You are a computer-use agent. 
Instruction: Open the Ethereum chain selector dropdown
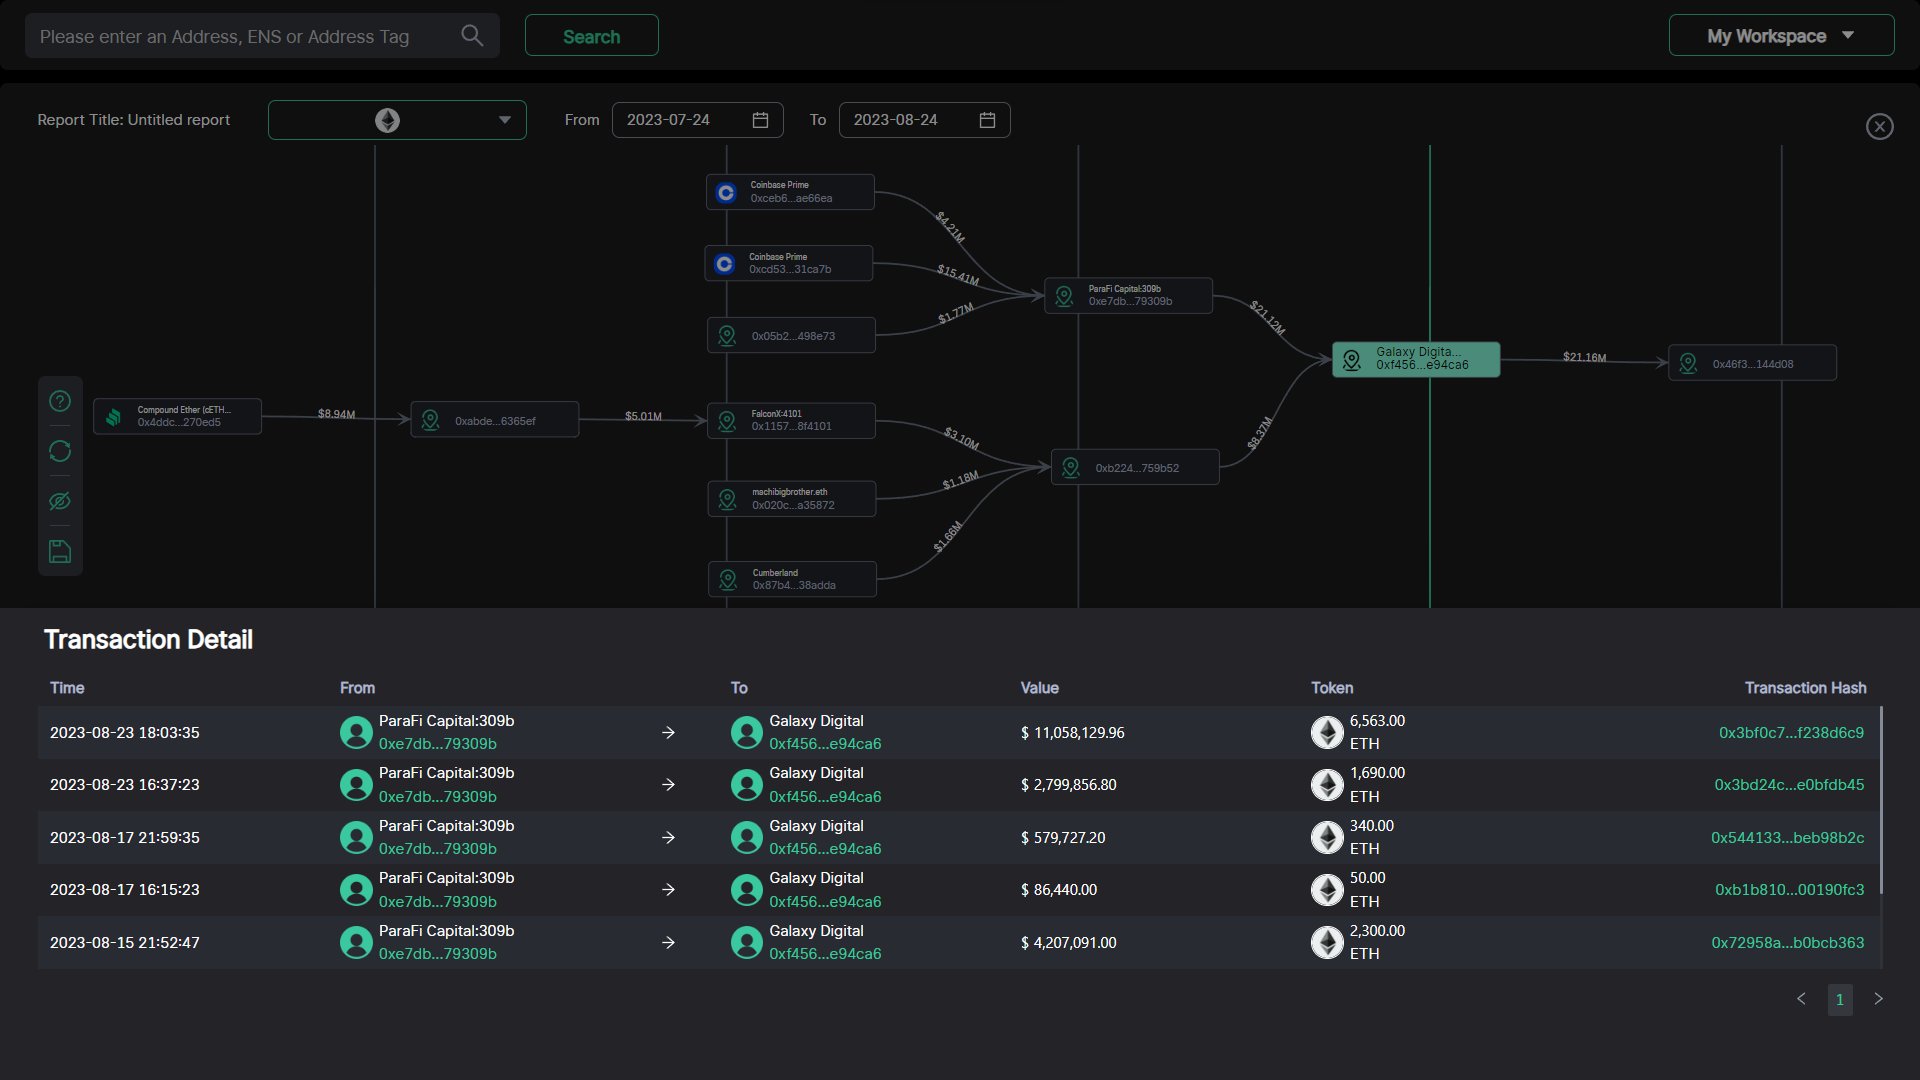397,120
